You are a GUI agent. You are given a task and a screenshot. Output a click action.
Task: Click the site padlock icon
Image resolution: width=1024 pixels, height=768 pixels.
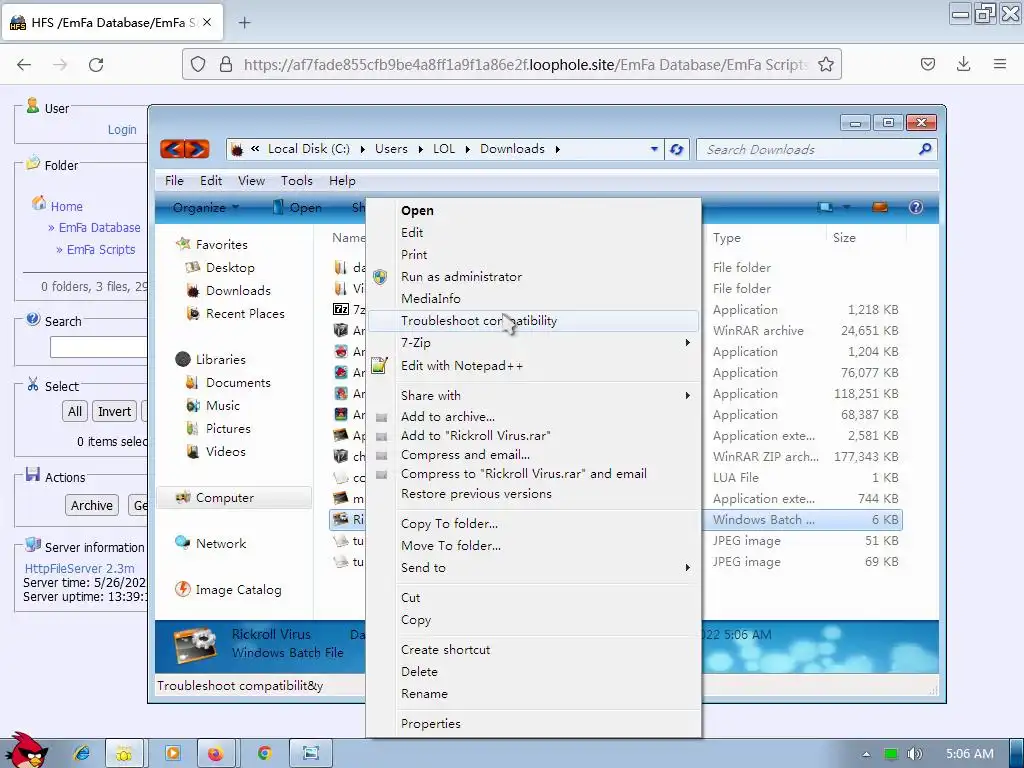(x=226, y=65)
